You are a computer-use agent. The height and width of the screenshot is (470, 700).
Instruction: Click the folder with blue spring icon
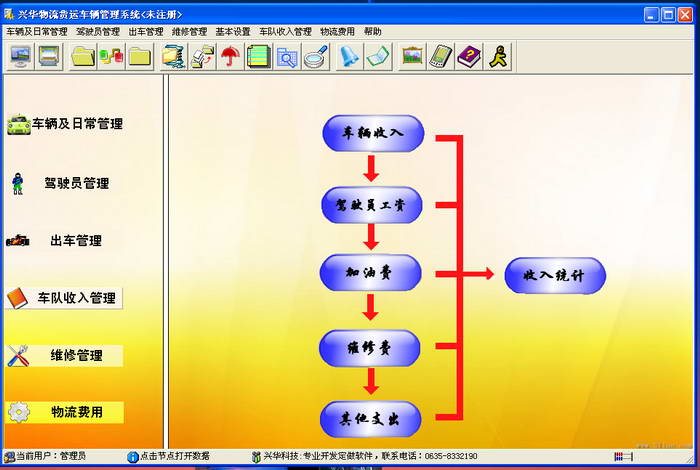[x=174, y=57]
